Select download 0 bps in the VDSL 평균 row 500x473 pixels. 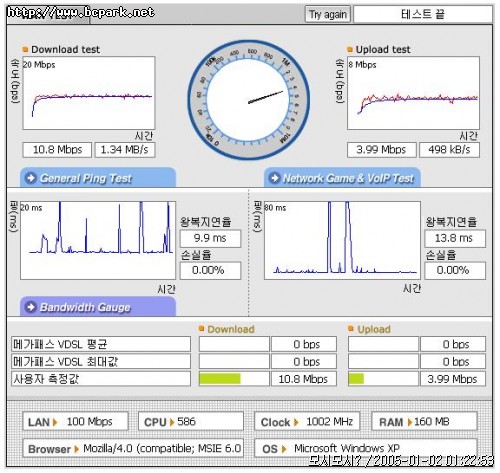(x=304, y=344)
